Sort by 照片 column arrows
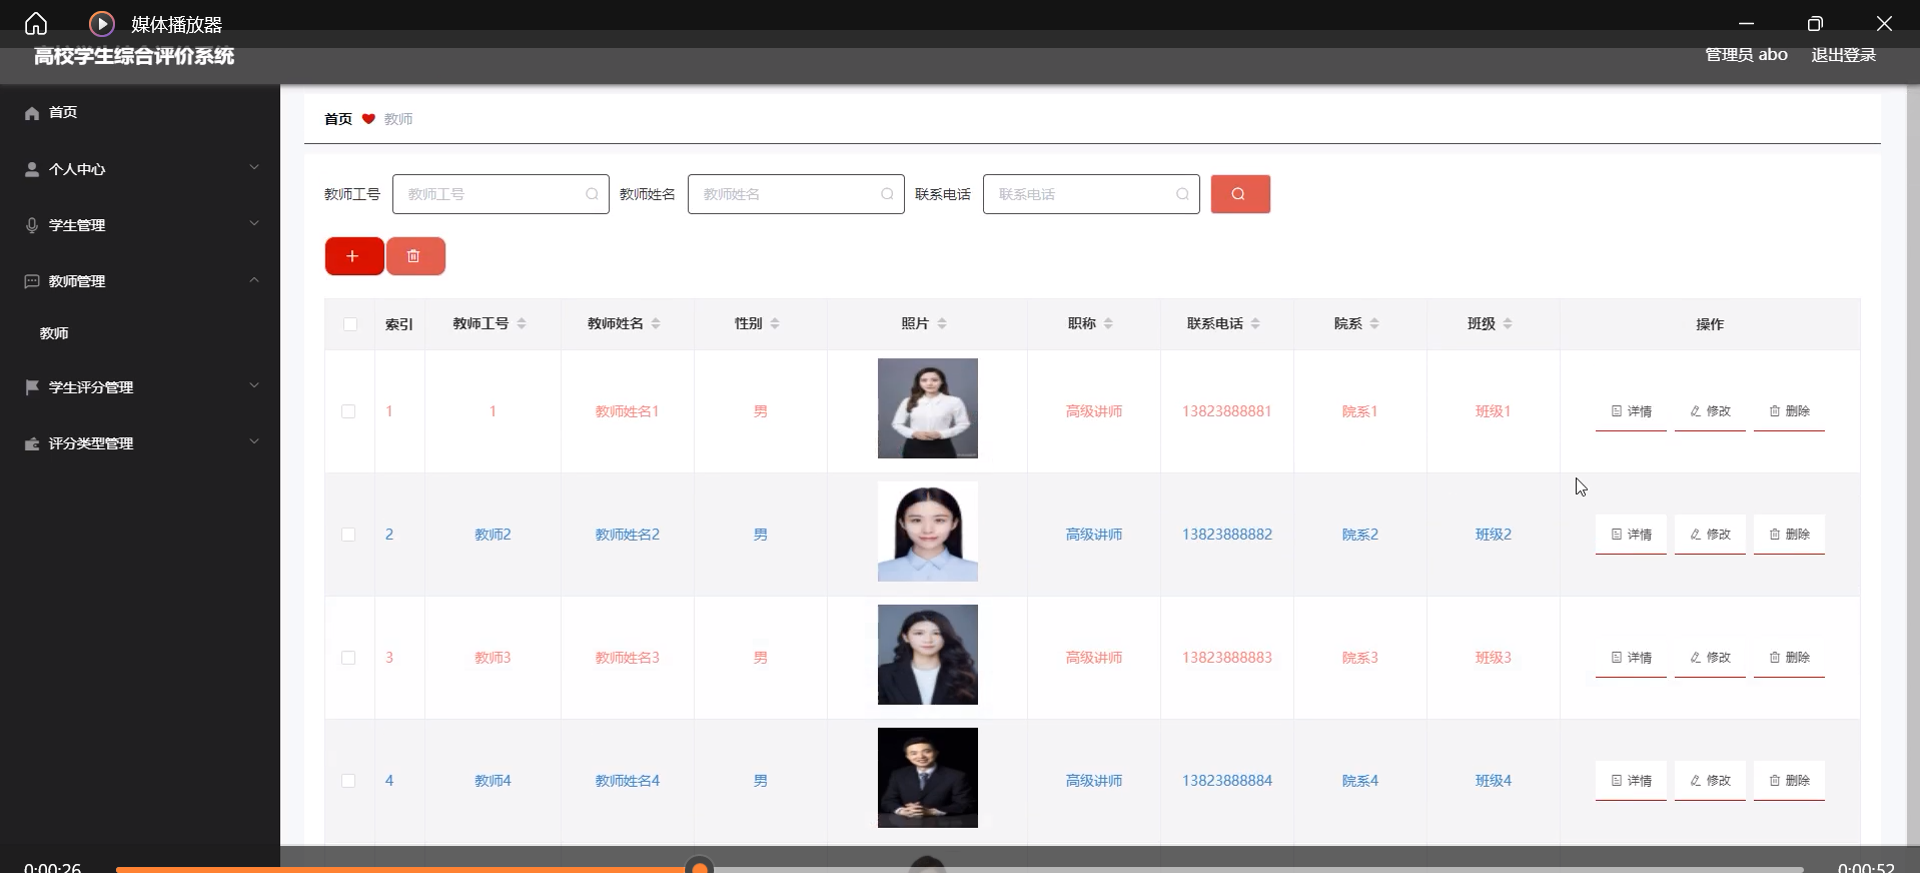 [x=942, y=323]
